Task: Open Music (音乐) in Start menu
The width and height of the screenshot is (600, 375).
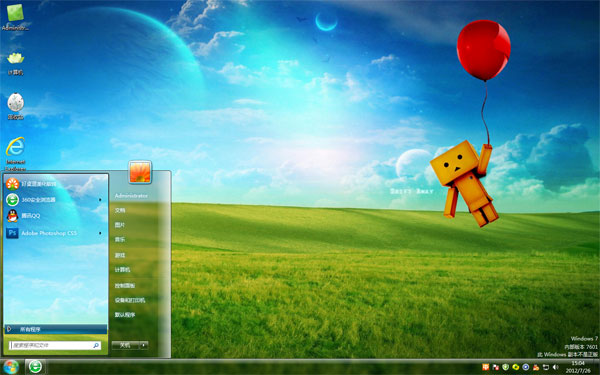Action: (x=120, y=240)
